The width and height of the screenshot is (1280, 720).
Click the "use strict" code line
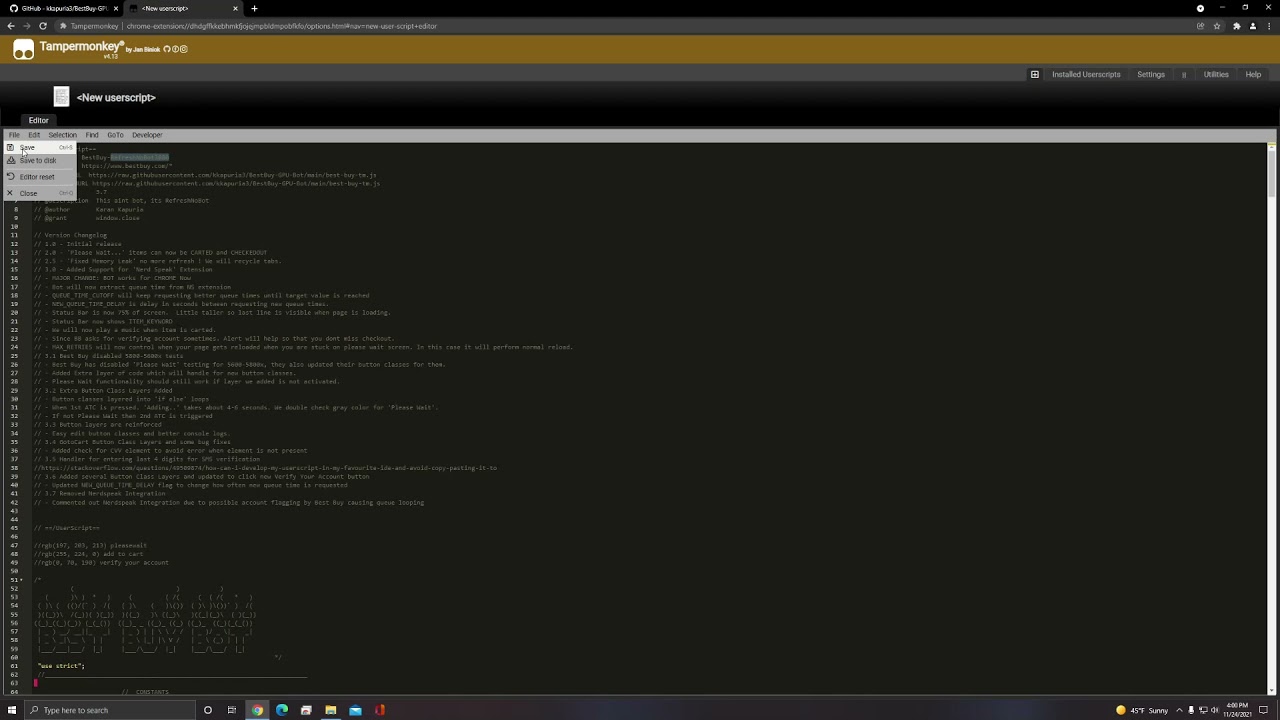point(61,666)
